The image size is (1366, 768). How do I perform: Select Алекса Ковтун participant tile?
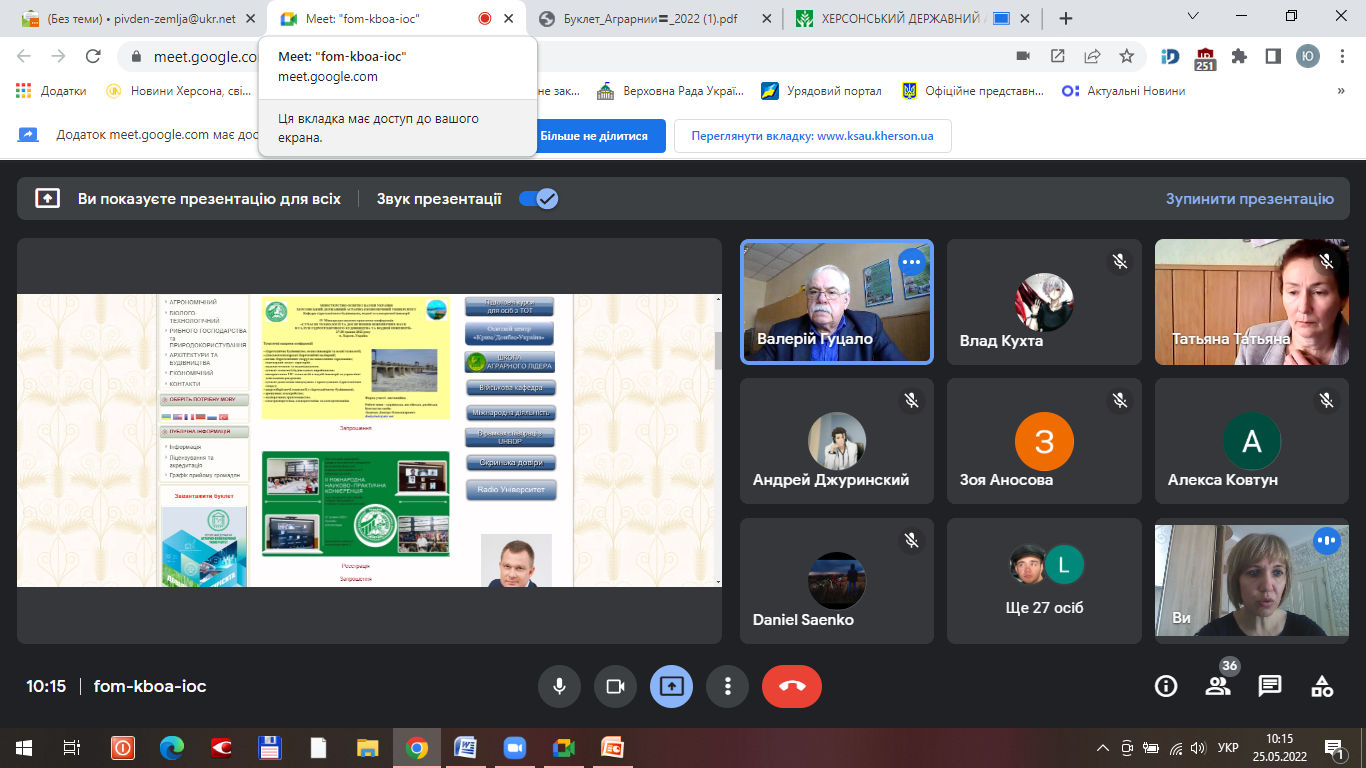(1251, 441)
